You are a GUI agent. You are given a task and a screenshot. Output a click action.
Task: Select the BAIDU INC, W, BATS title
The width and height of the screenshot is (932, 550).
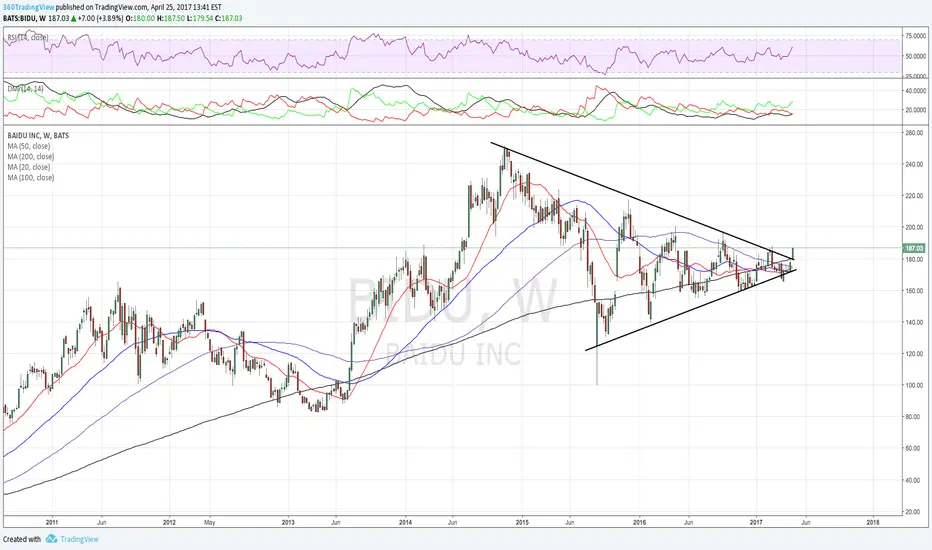pos(38,136)
